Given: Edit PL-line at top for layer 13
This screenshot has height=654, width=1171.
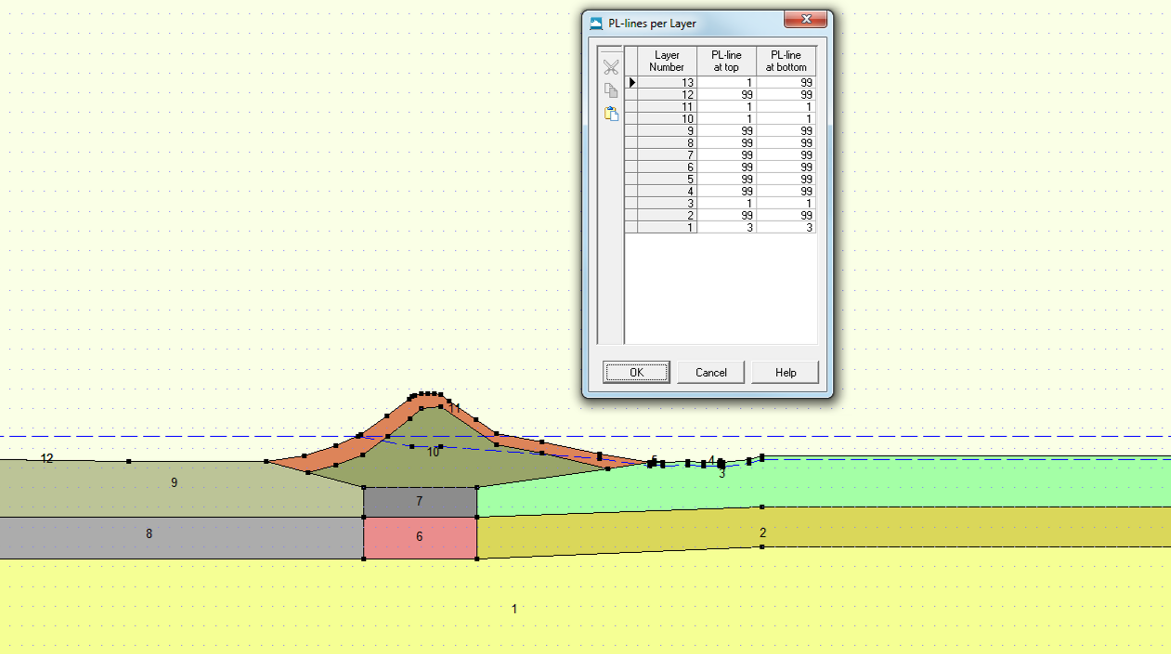Looking at the screenshot, I should [x=726, y=83].
